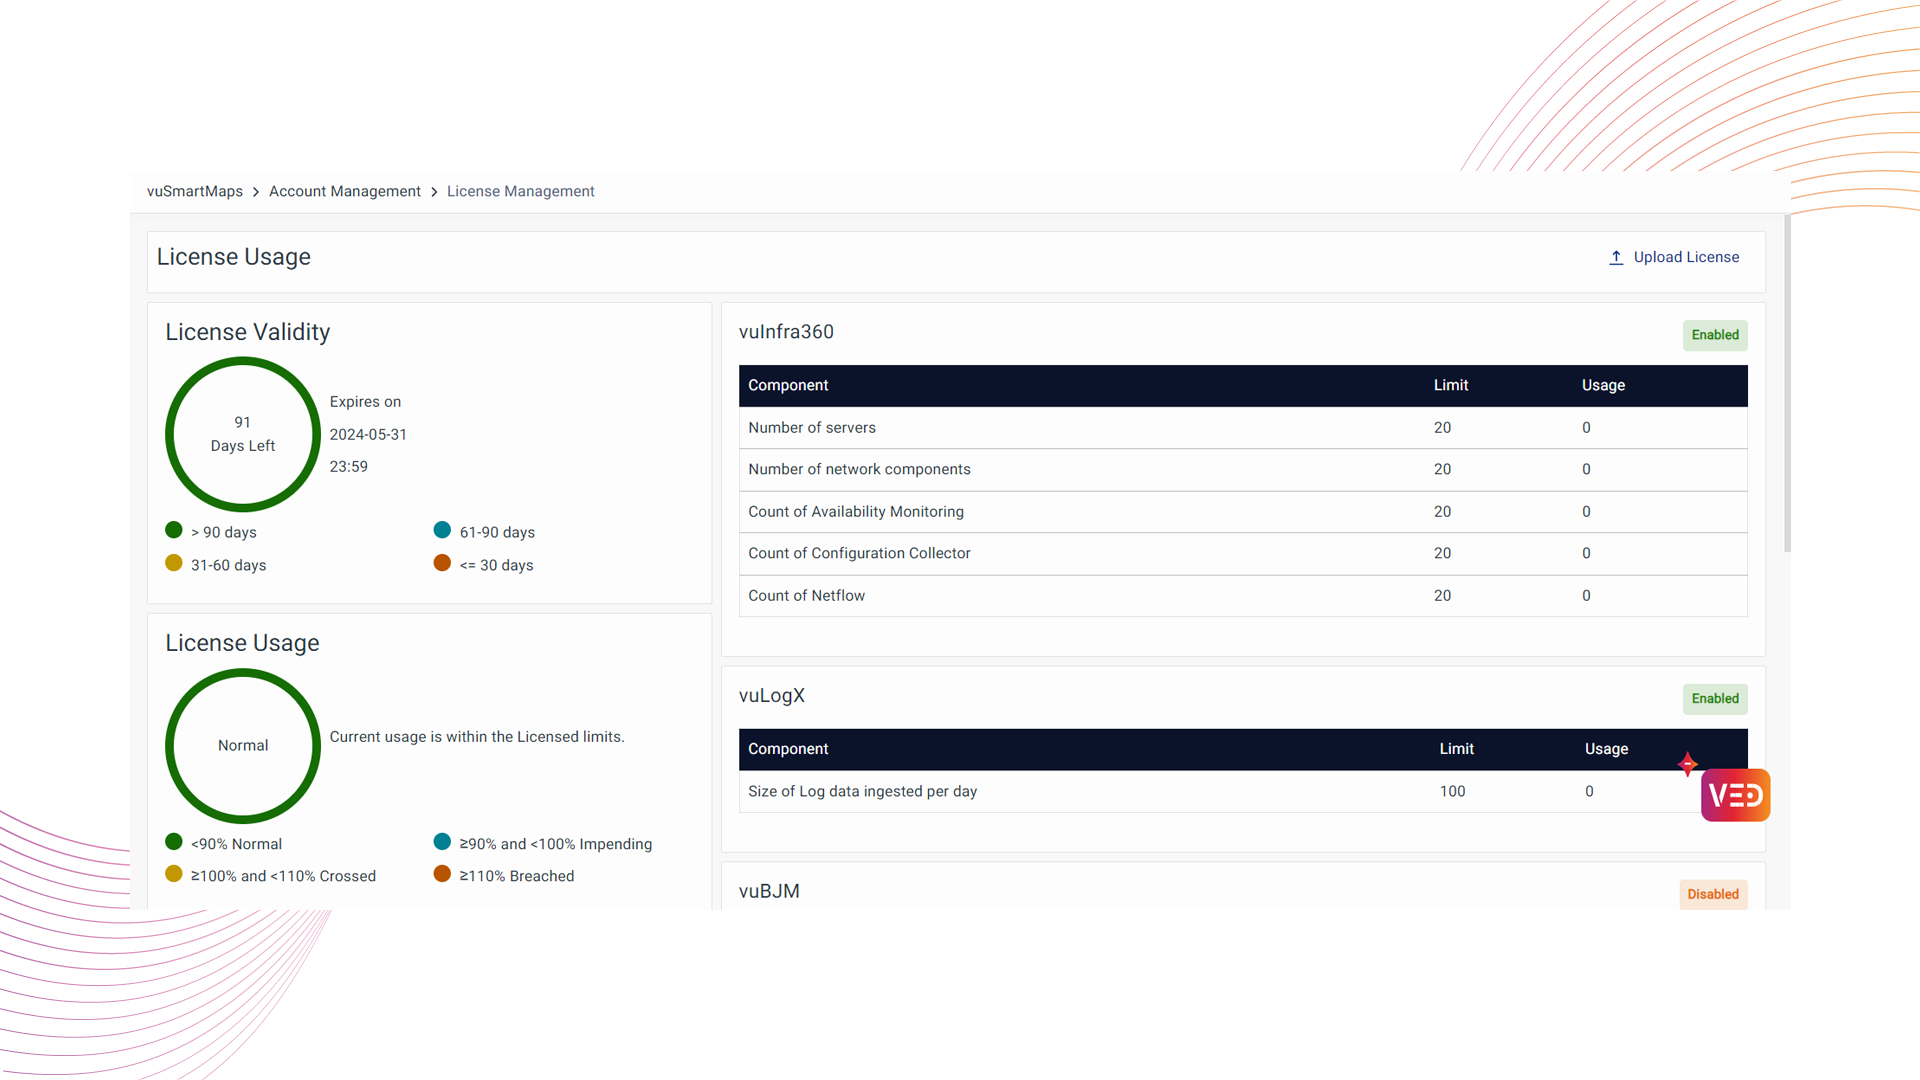
Task: Click the orange <= 30 days dot
Action: click(442, 563)
